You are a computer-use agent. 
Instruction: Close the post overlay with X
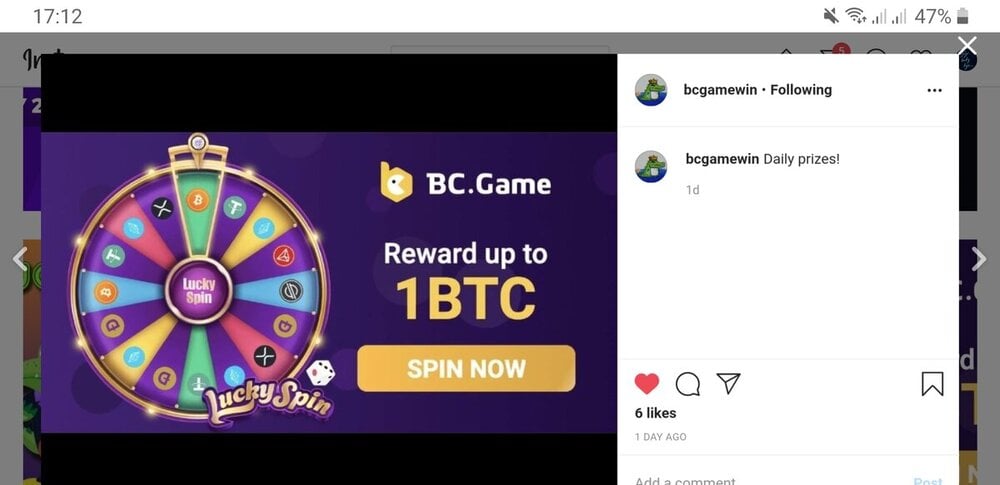(x=967, y=45)
